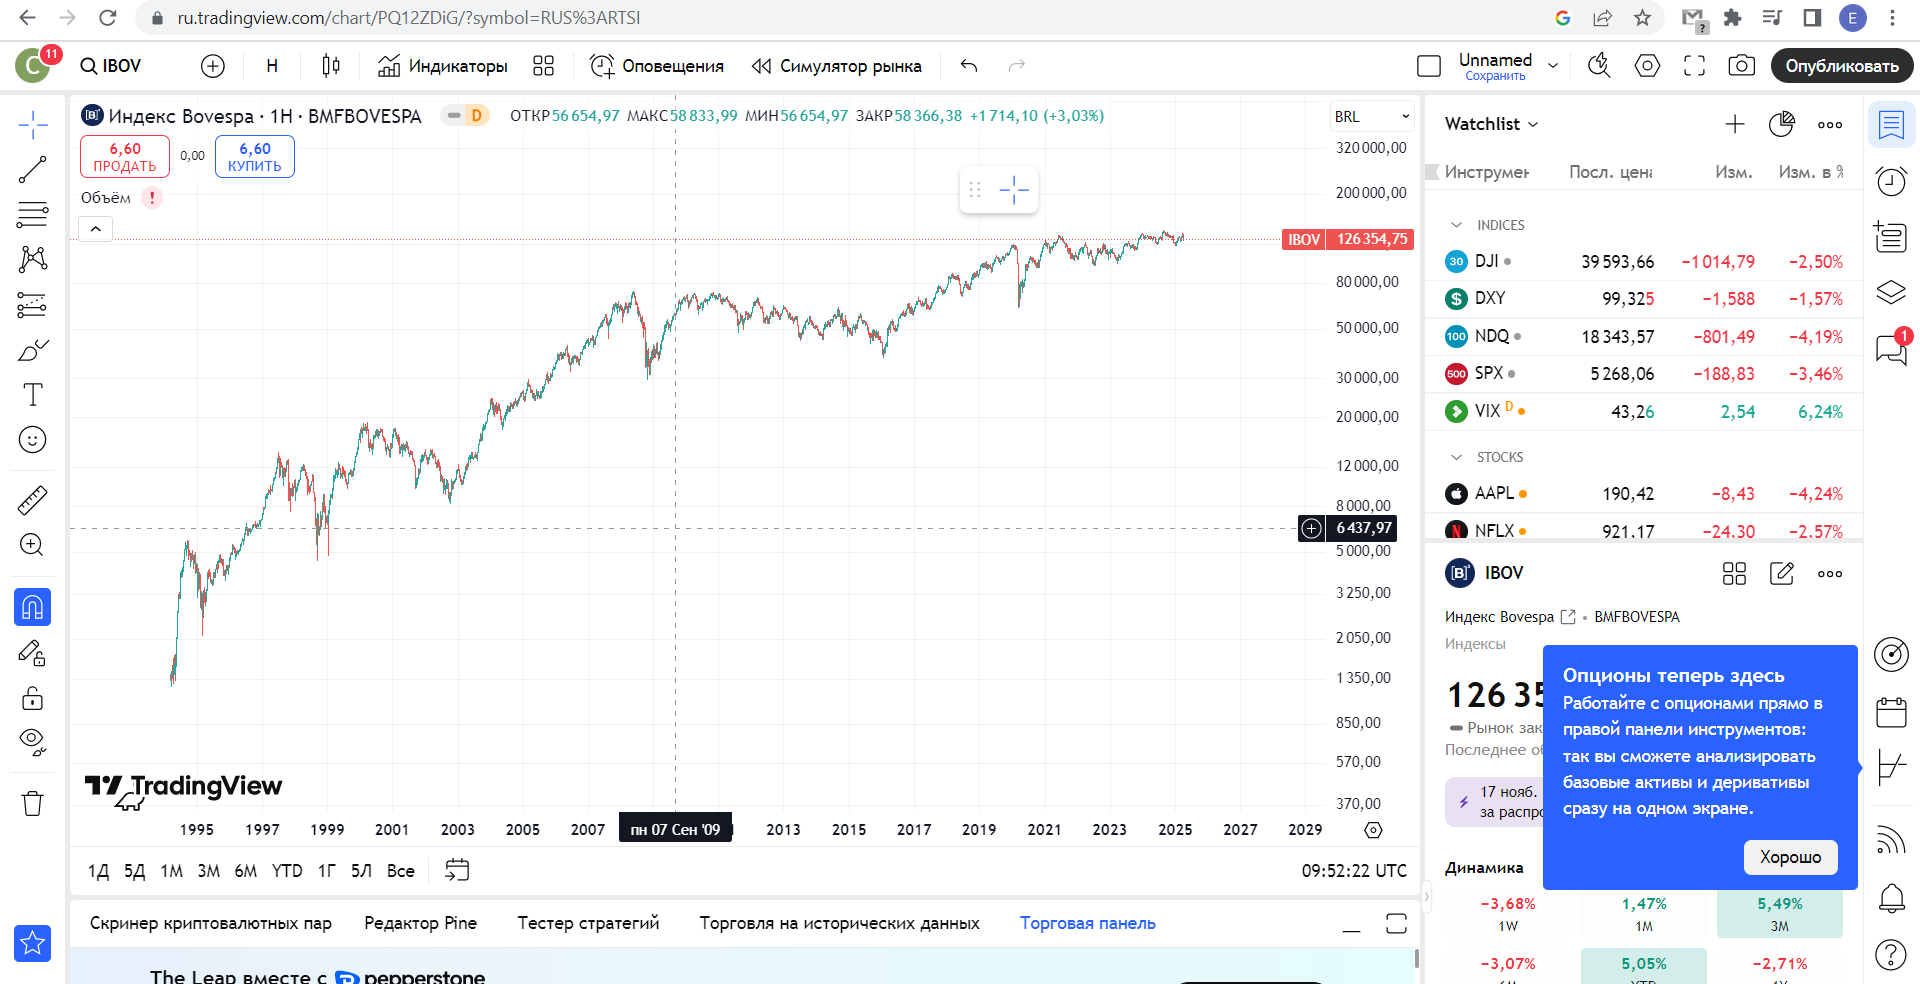Viewport: 1920px width, 984px height.
Task: Open the Unnamed layout dropdown arrow
Action: pyautogui.click(x=1553, y=66)
